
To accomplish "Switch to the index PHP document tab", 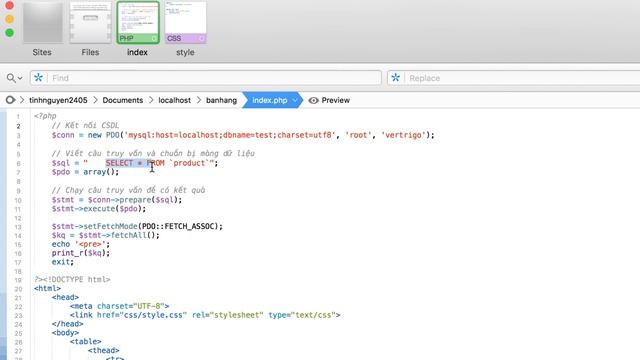I will pyautogui.click(x=138, y=22).
